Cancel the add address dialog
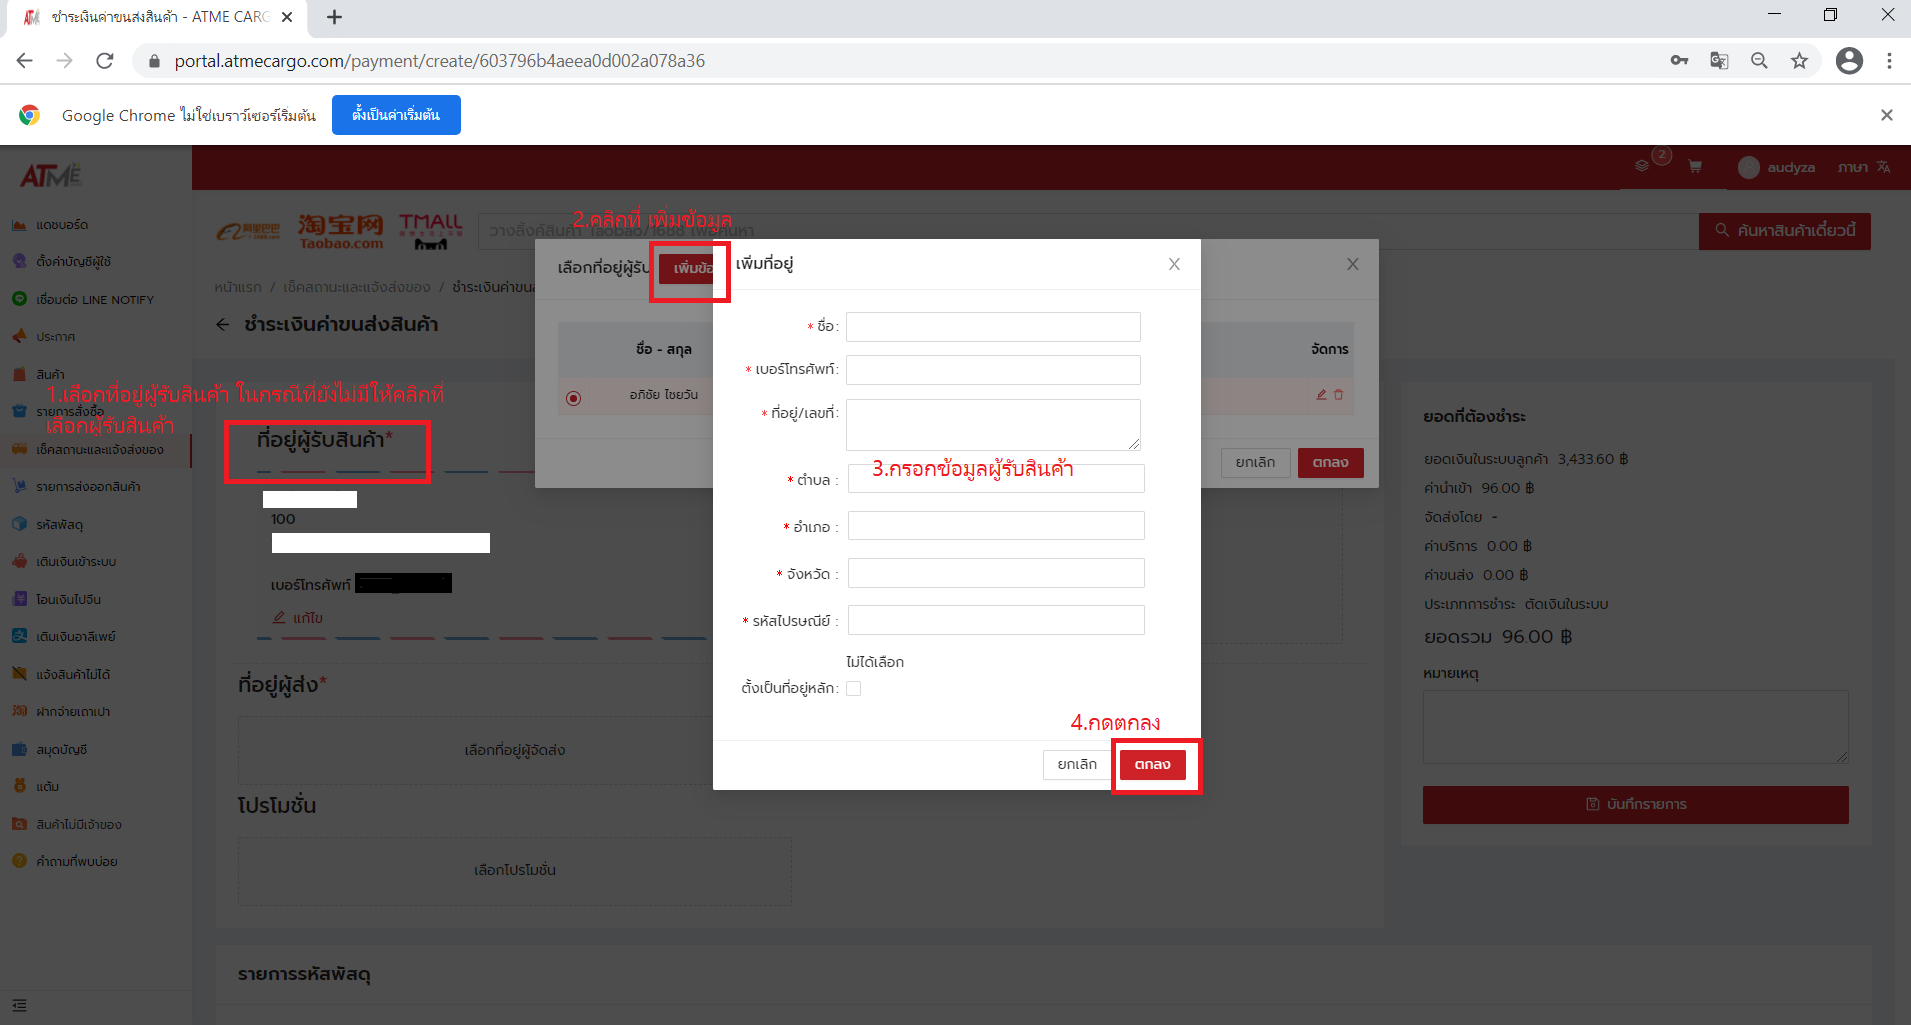This screenshot has height=1025, width=1911. click(1076, 764)
